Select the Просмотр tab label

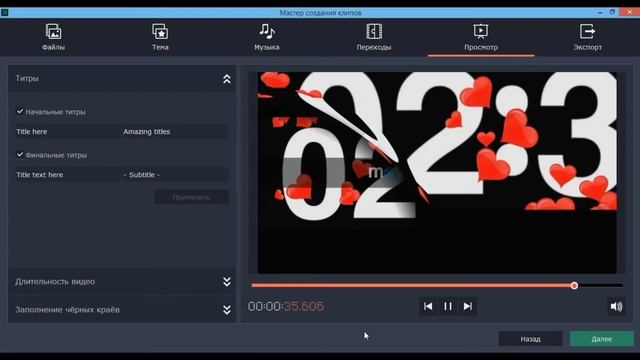pyautogui.click(x=481, y=47)
